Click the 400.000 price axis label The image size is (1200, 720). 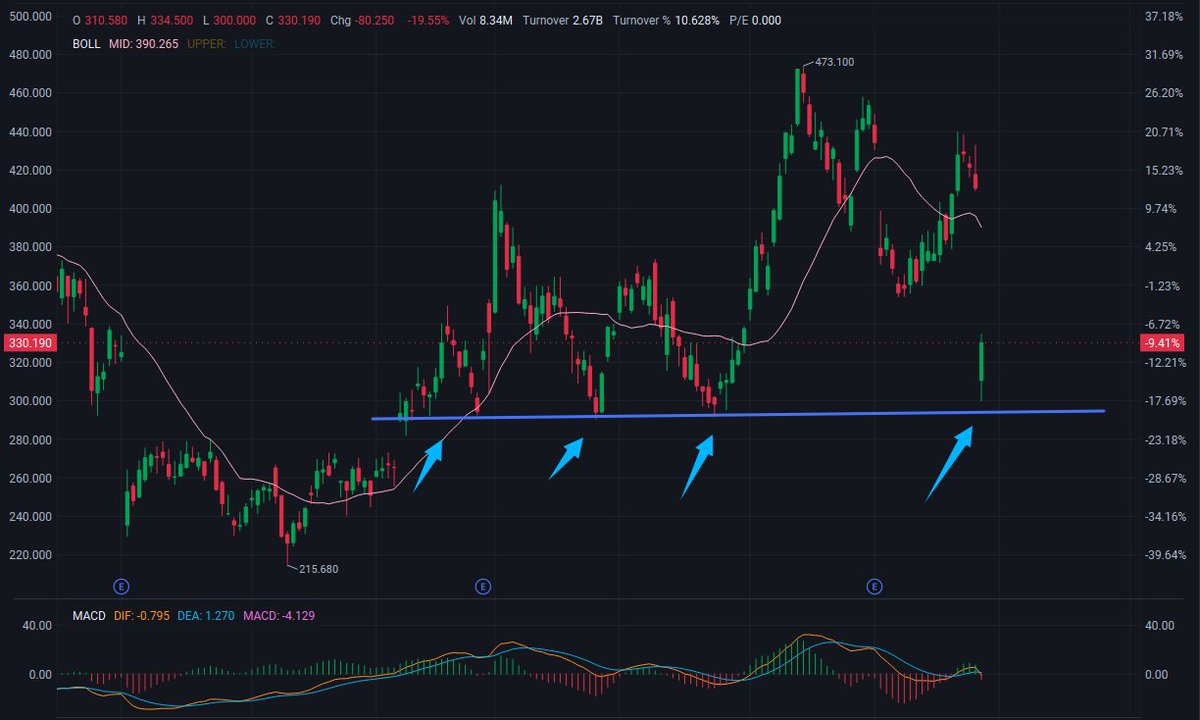[30, 209]
